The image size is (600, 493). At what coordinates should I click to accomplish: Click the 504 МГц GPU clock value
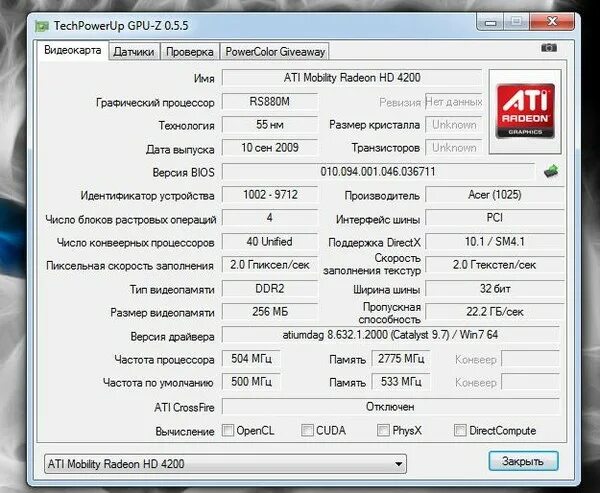tap(251, 359)
